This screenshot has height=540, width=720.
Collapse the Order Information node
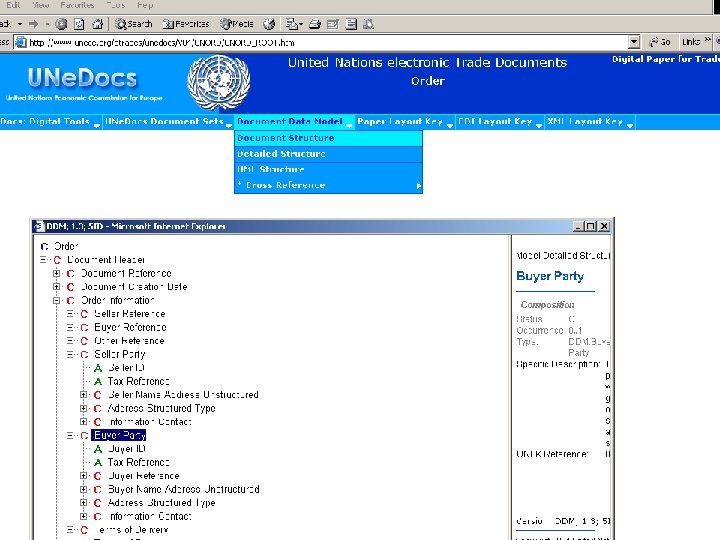(56, 301)
